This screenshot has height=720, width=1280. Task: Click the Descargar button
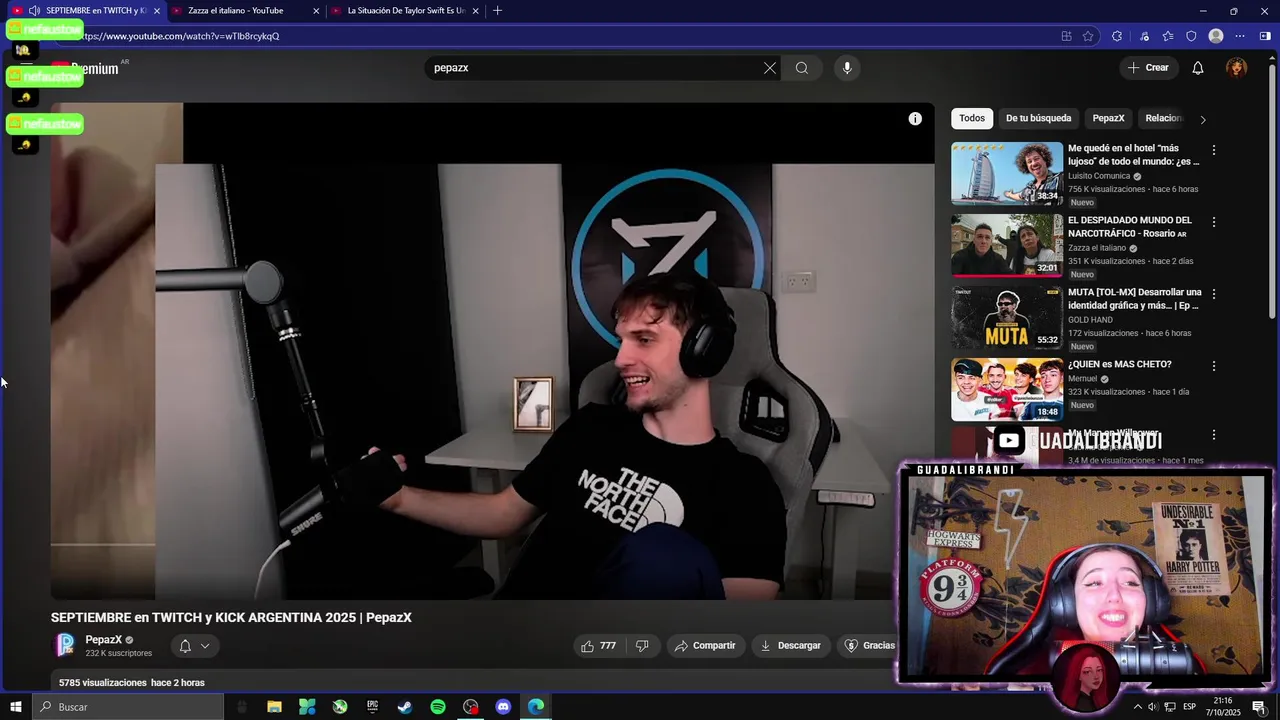tap(791, 646)
